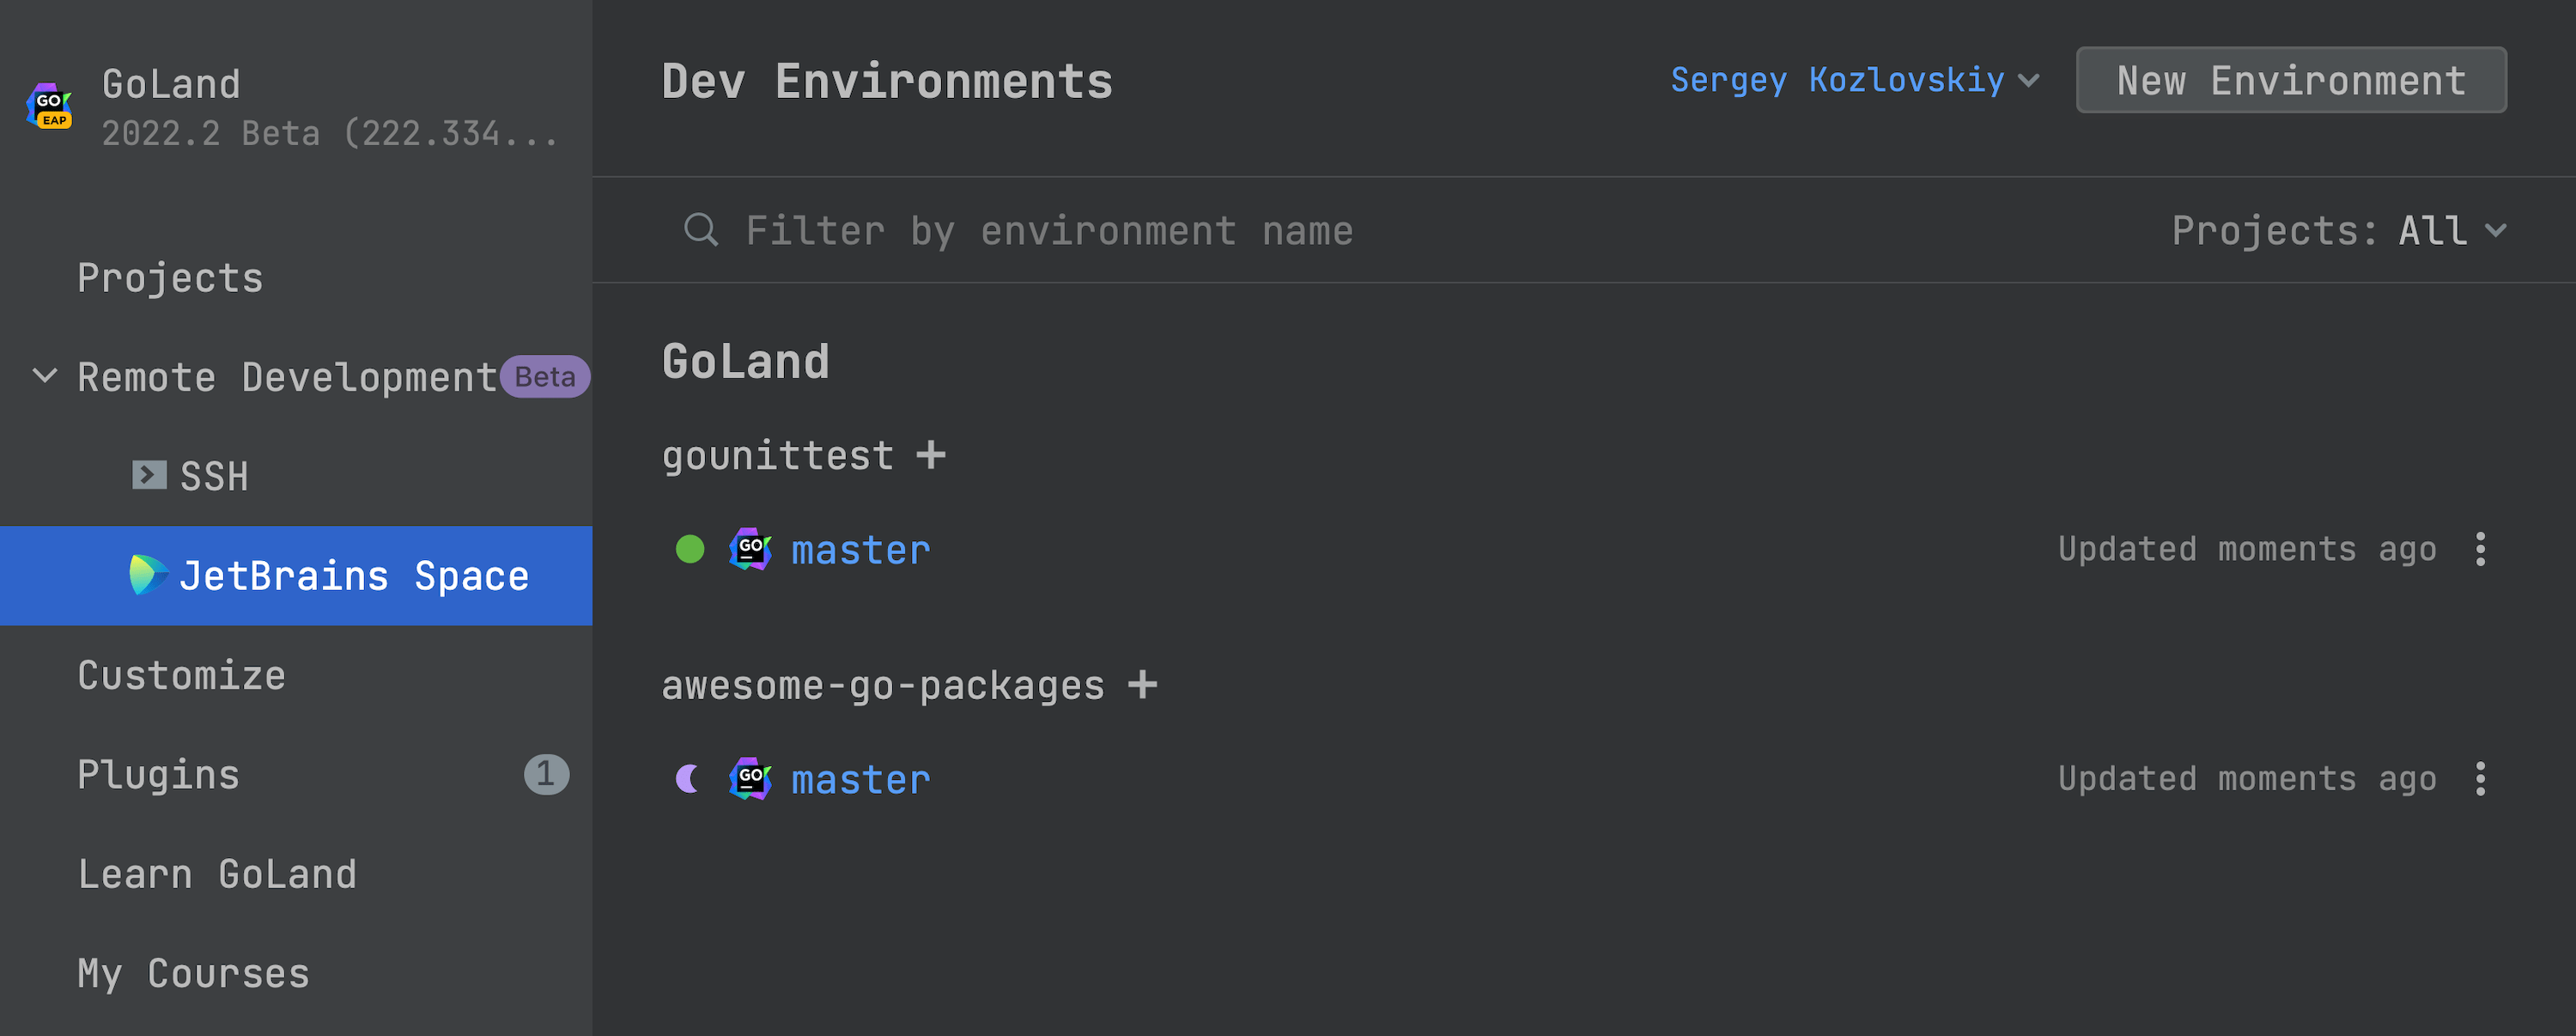Click the hibernated moon status icon

688,779
